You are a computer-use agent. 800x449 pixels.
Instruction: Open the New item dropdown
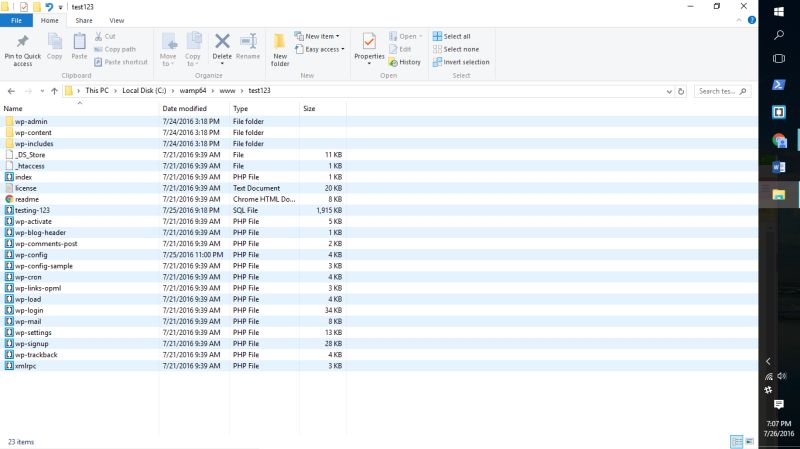pos(317,36)
